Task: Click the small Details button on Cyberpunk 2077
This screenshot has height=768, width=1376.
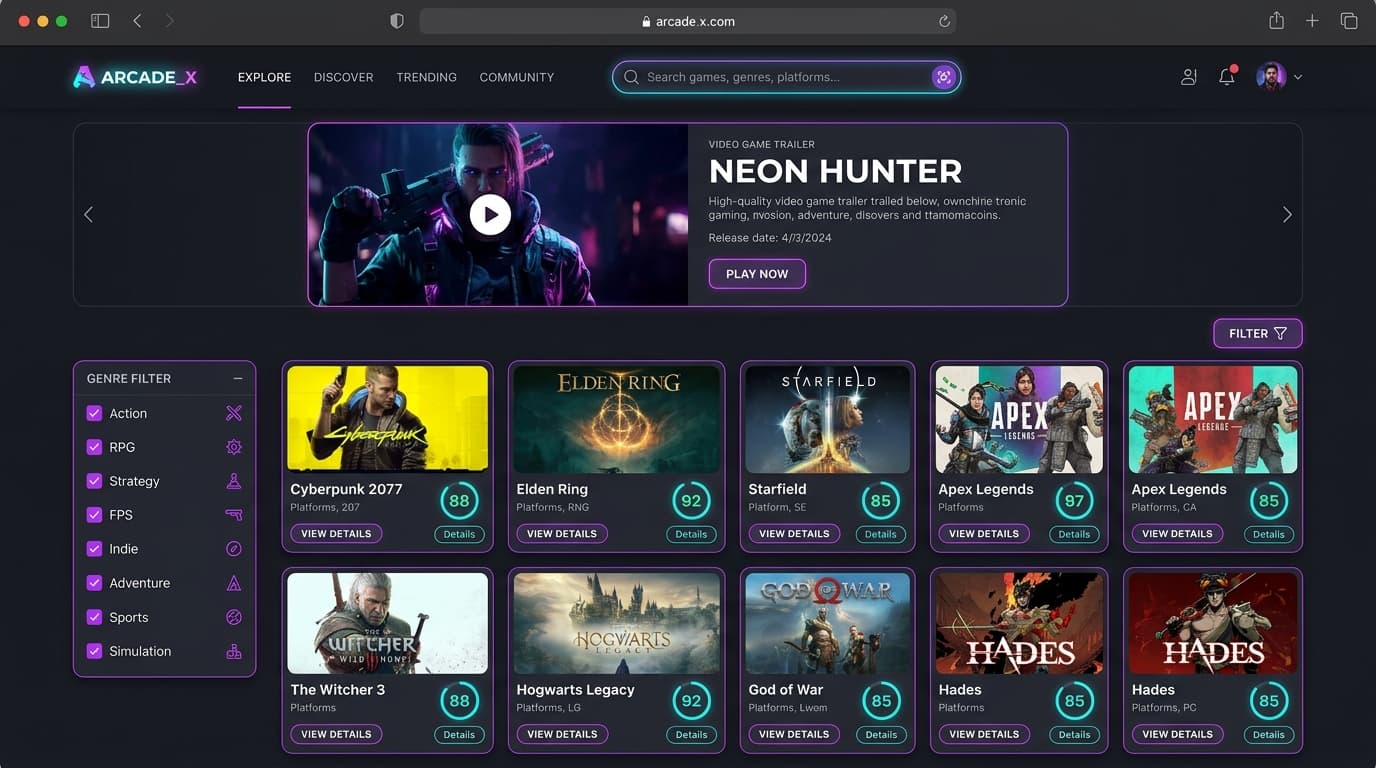Action: click(459, 534)
